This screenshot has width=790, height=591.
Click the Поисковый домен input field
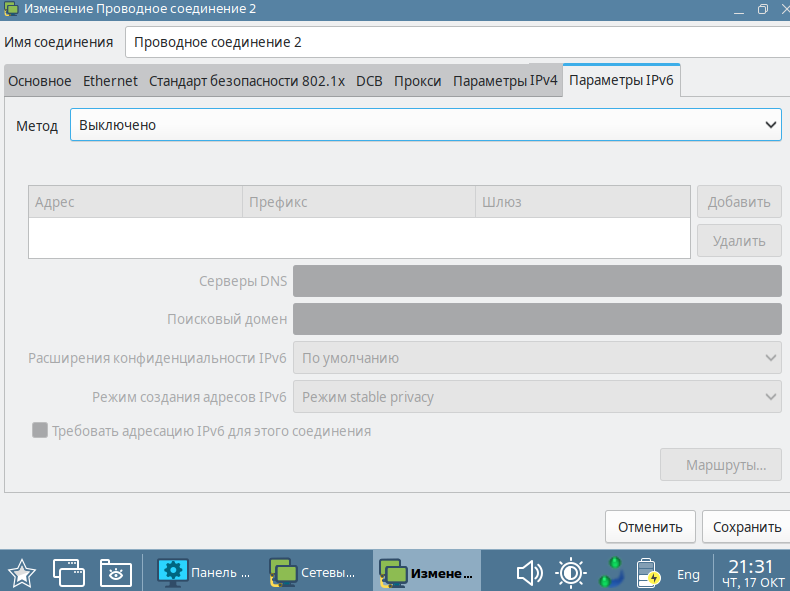coord(537,319)
